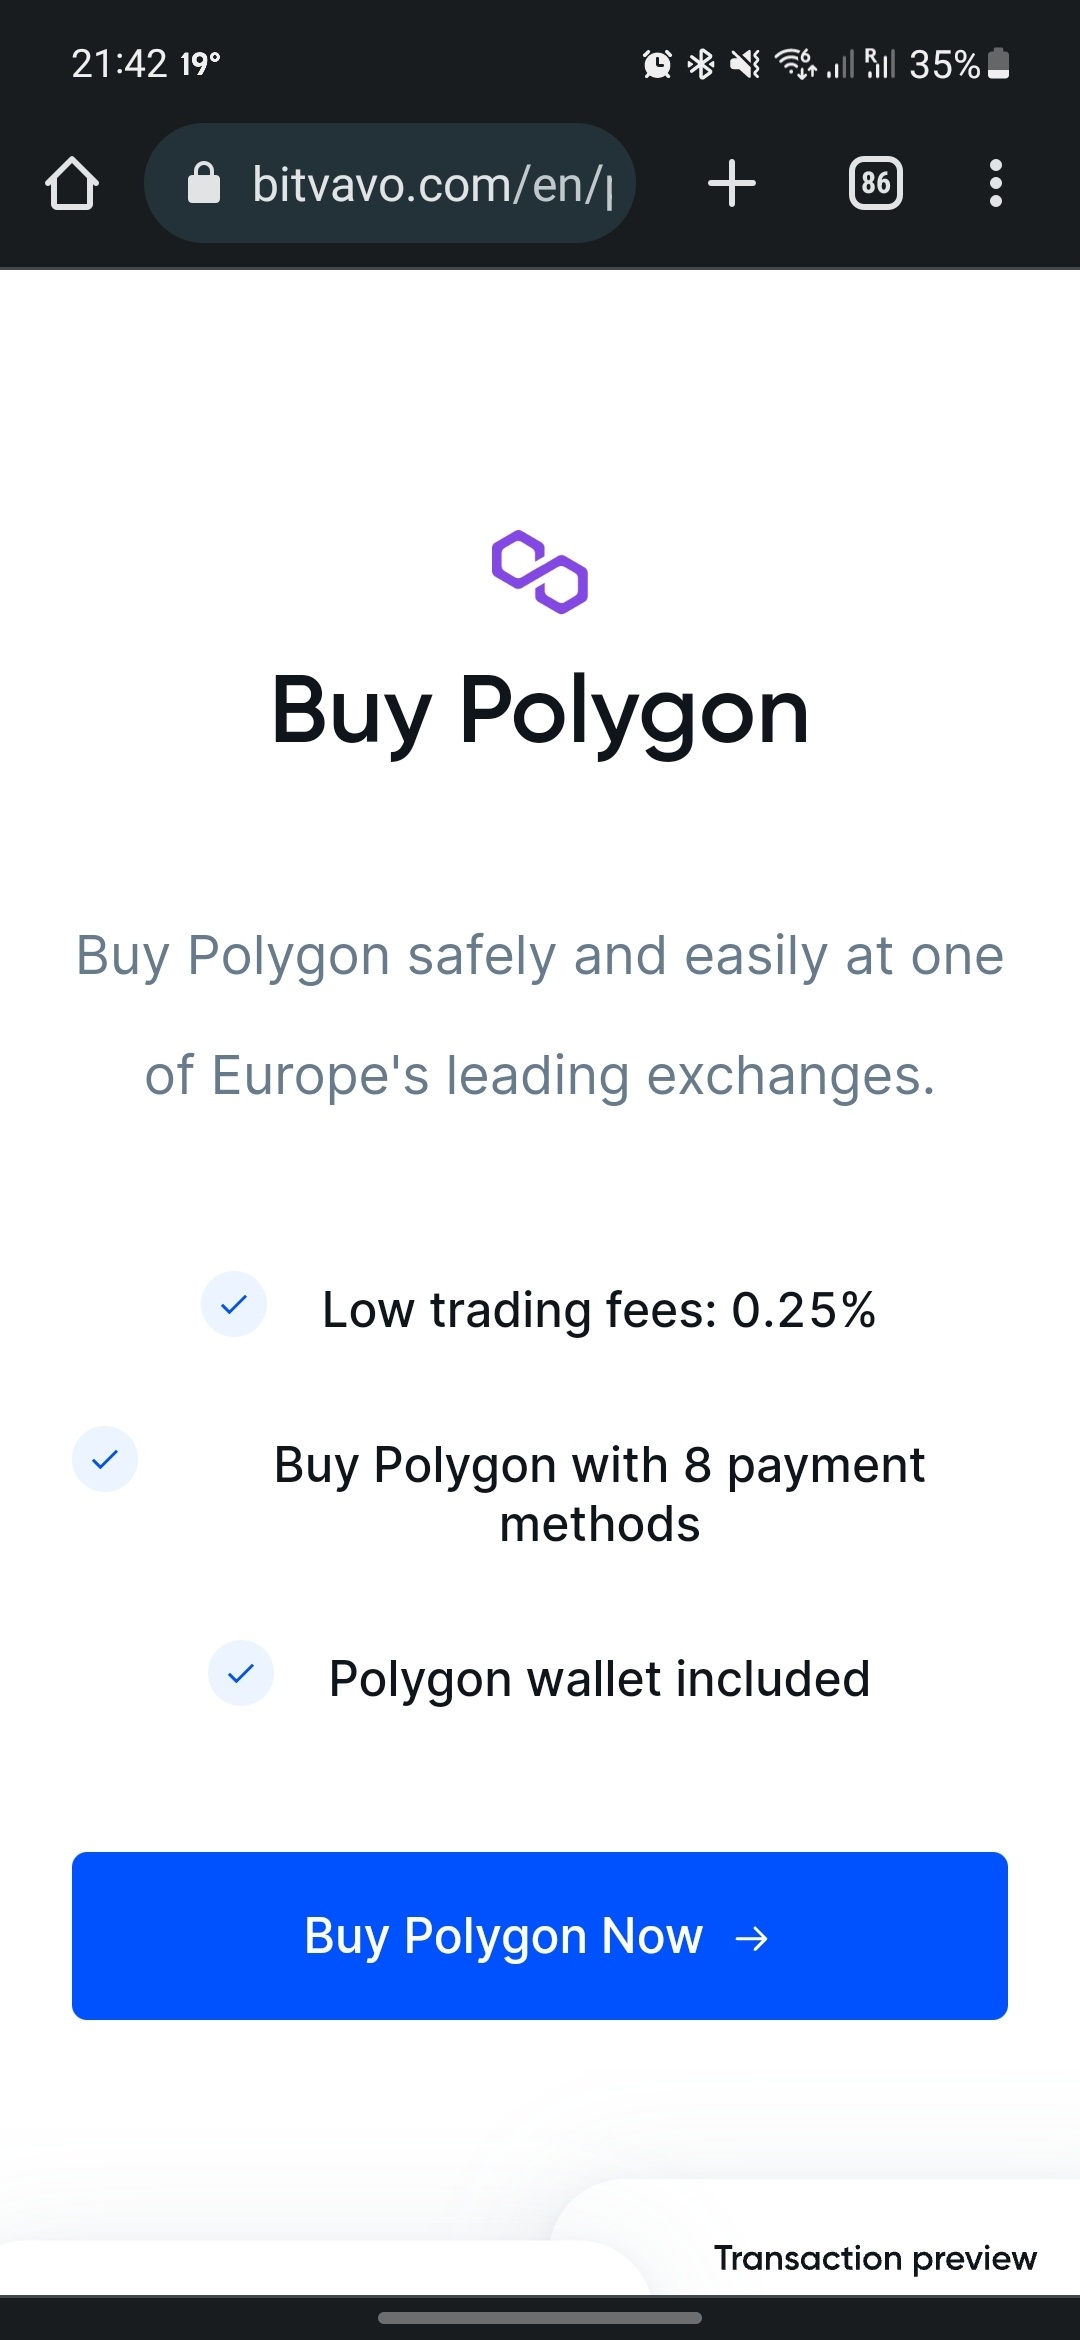The image size is (1080, 2340).
Task: Focus the bitvavo.com address bar
Action: 430,184
